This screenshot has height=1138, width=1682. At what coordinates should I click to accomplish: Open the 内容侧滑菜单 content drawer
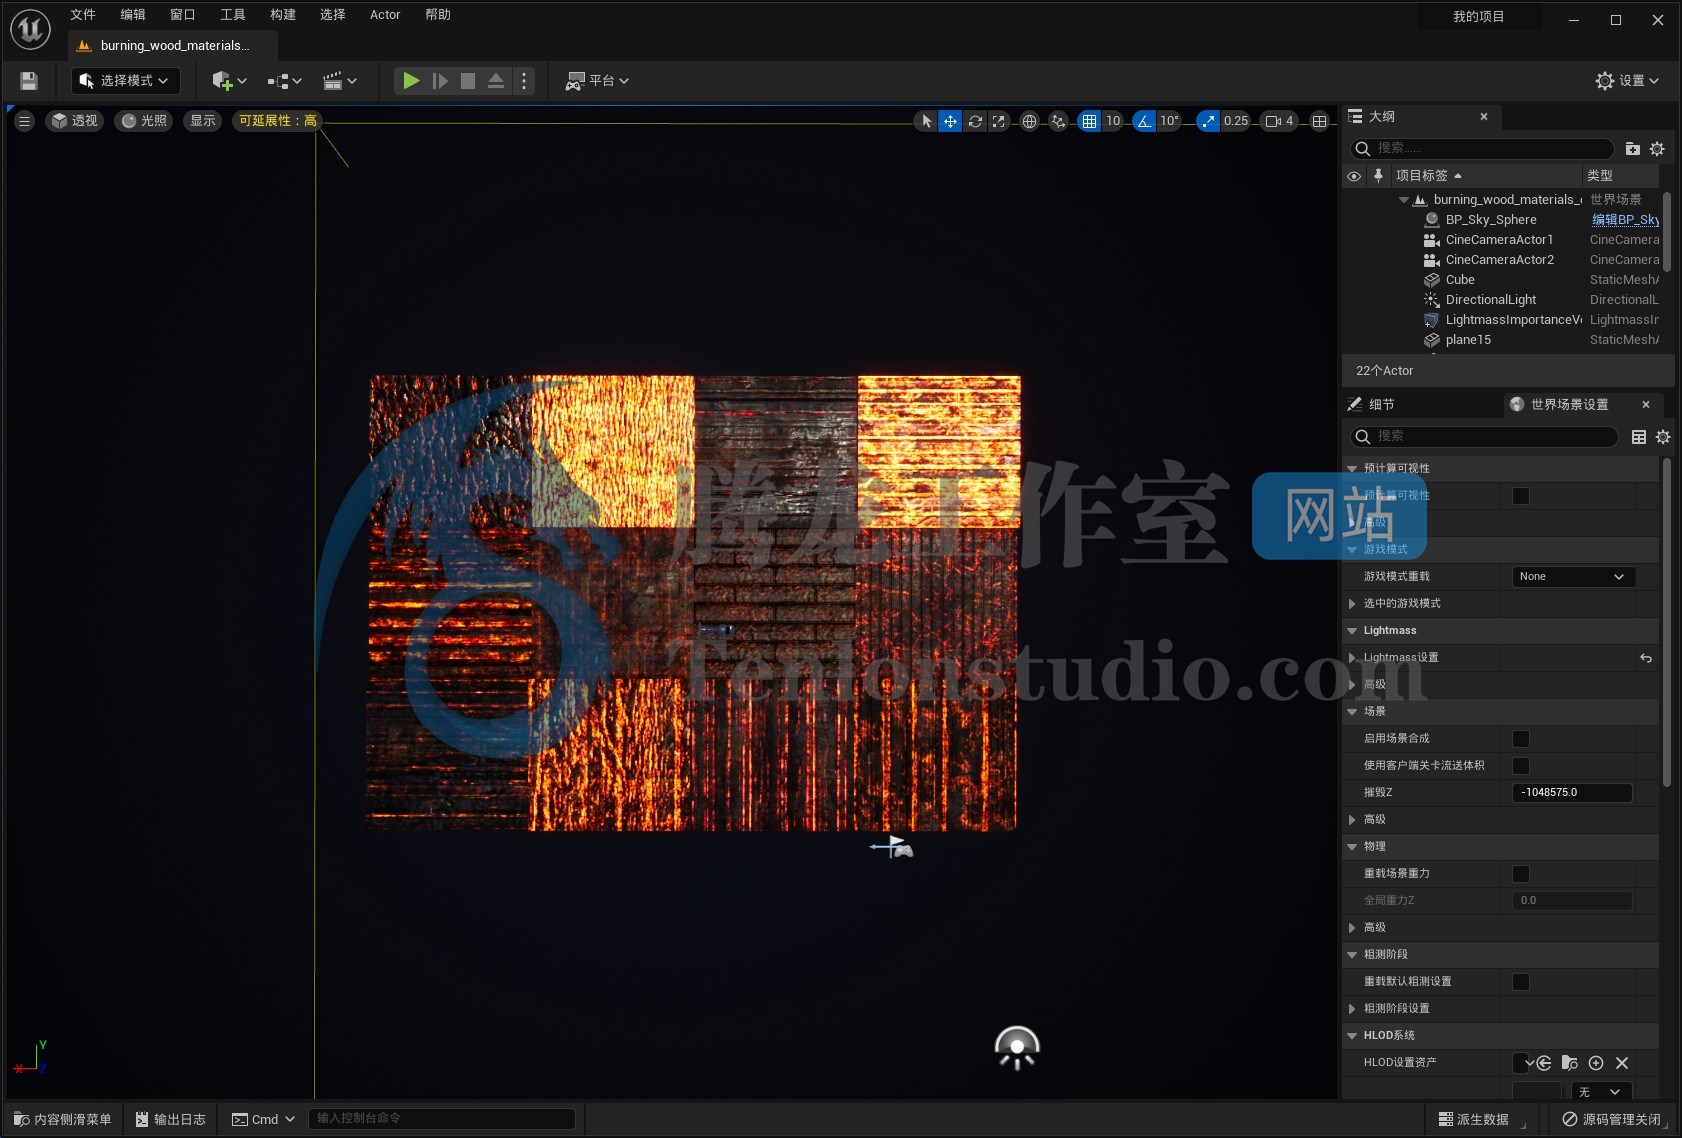pyautogui.click(x=62, y=1119)
